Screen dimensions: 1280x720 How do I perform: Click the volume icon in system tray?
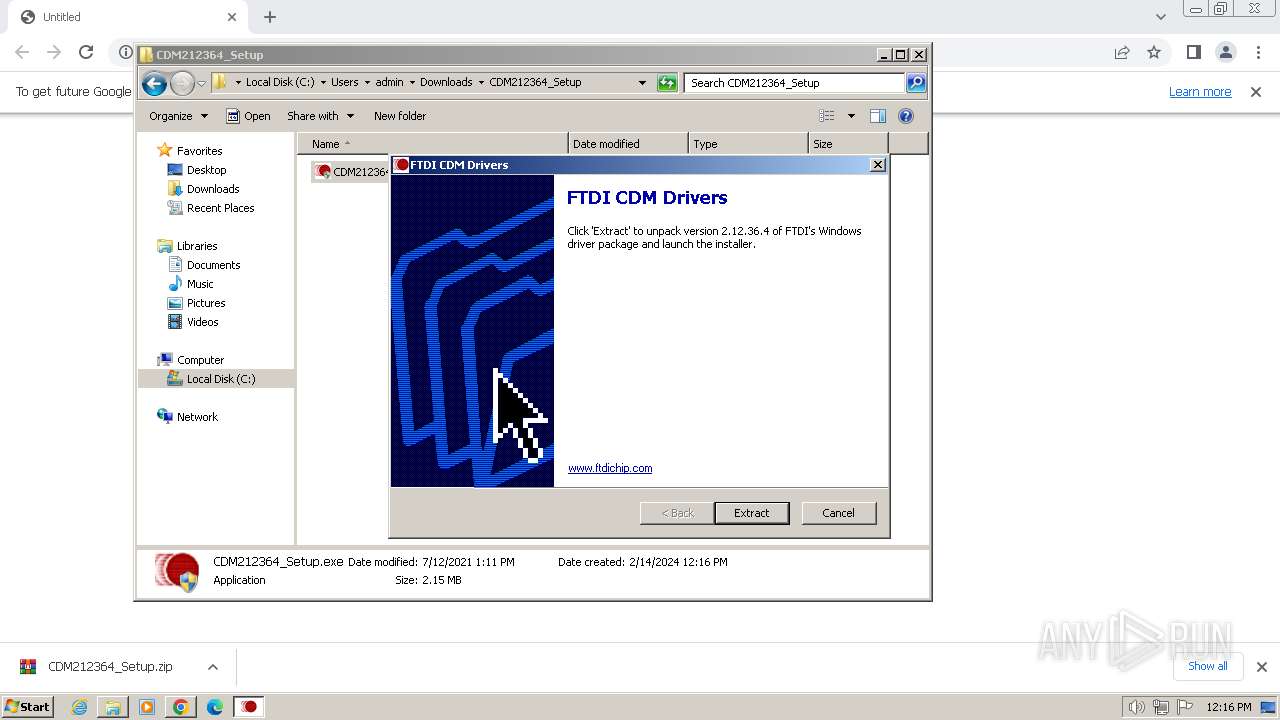(x=1137, y=707)
